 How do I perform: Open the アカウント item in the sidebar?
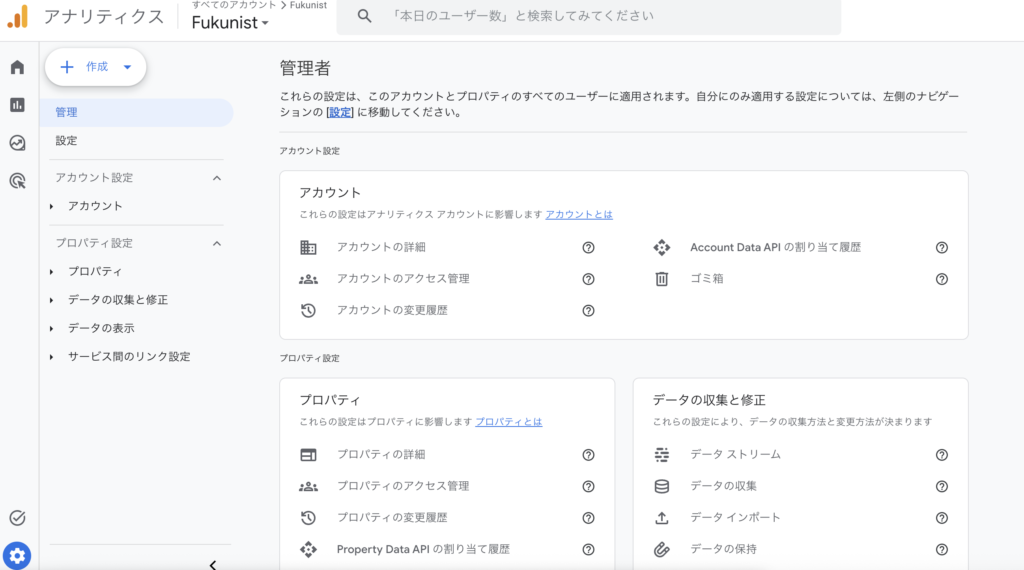[95, 206]
